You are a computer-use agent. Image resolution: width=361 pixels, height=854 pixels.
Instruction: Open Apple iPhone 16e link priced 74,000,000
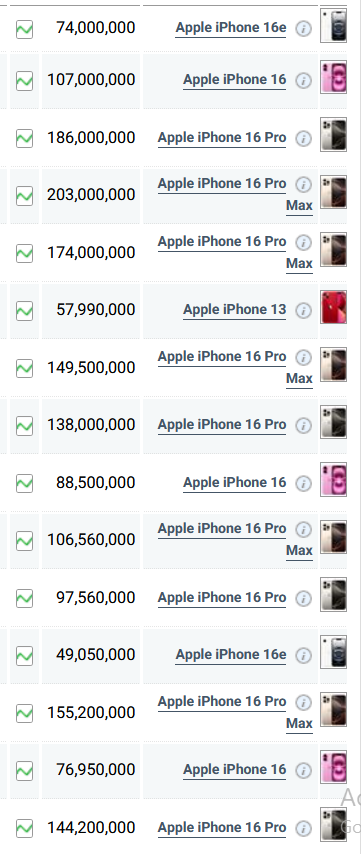(x=231, y=28)
